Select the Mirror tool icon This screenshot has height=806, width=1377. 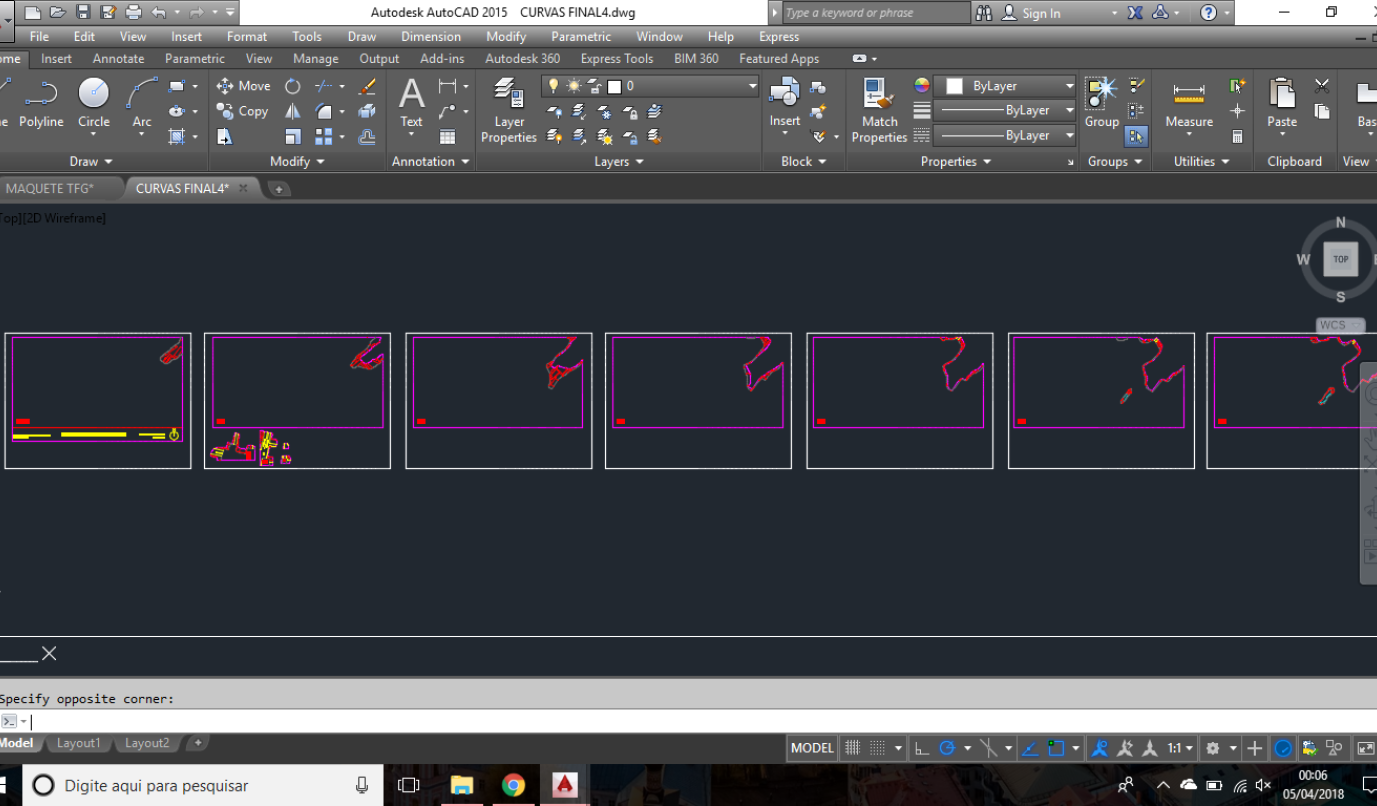coord(293,111)
